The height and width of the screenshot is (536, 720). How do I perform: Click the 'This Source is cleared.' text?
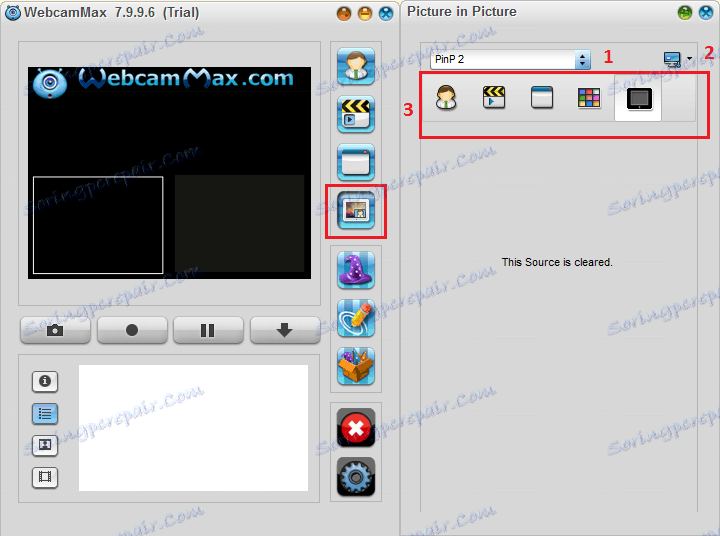coord(557,262)
